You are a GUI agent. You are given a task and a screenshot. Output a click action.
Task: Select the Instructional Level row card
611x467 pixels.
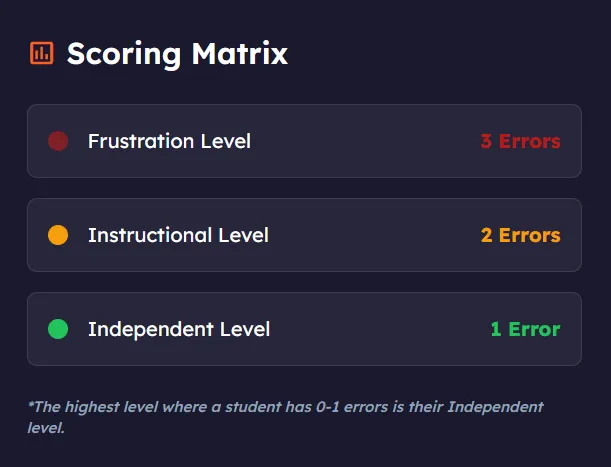[x=304, y=235]
